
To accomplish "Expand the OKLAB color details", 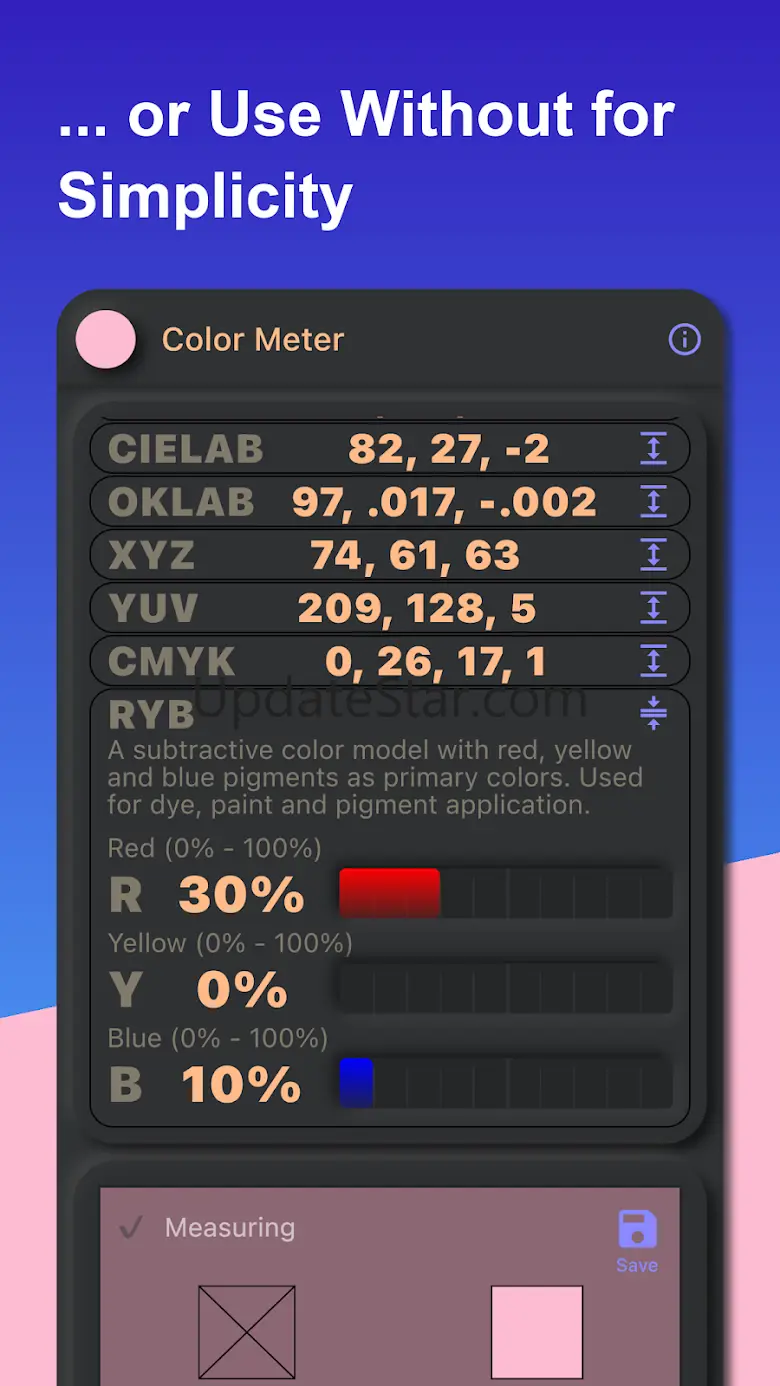I will click(653, 502).
